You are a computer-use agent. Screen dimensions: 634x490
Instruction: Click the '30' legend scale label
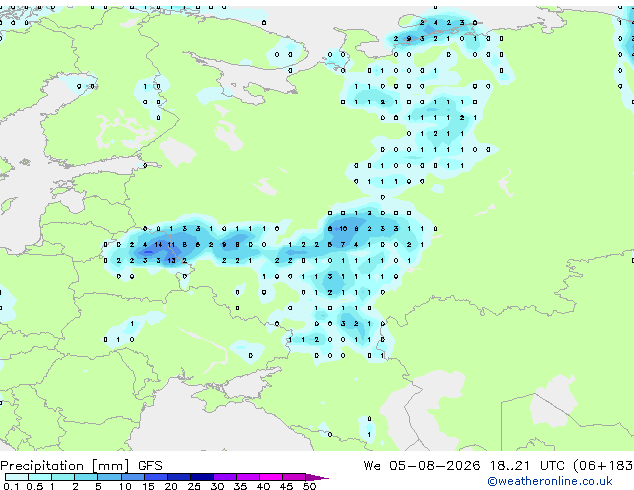[217, 486]
